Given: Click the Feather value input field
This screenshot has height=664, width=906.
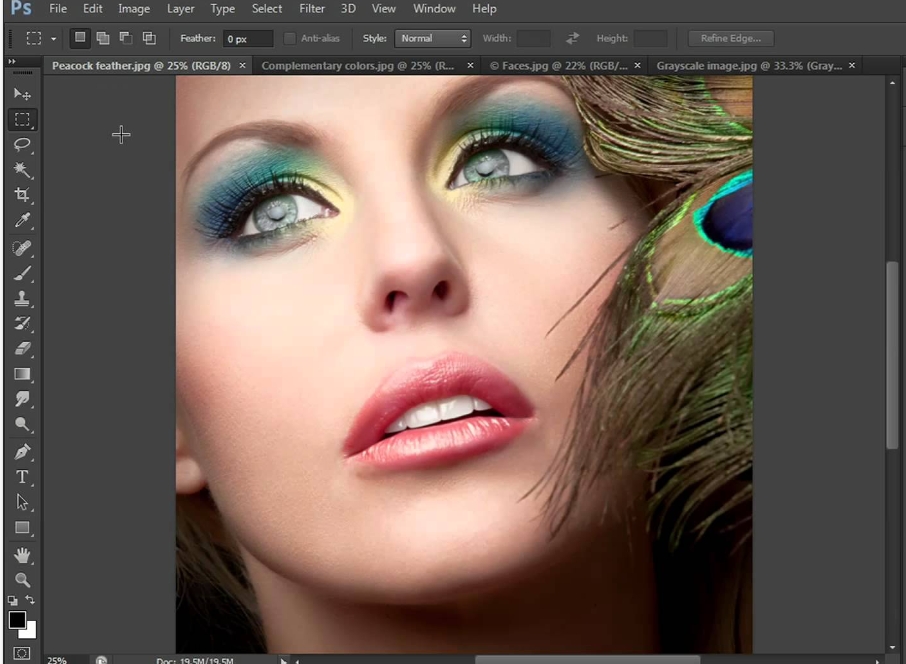Looking at the screenshot, I should click(247, 38).
